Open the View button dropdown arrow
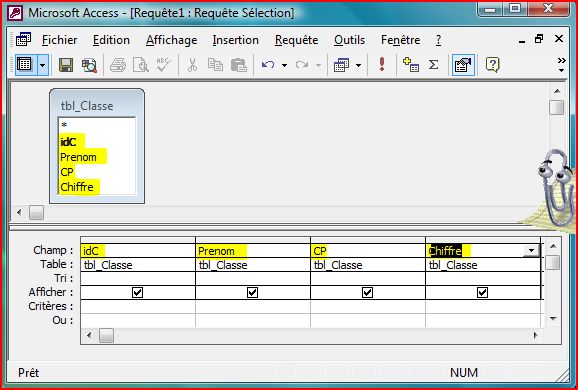Image resolution: width=578 pixels, height=390 pixels. point(42,65)
